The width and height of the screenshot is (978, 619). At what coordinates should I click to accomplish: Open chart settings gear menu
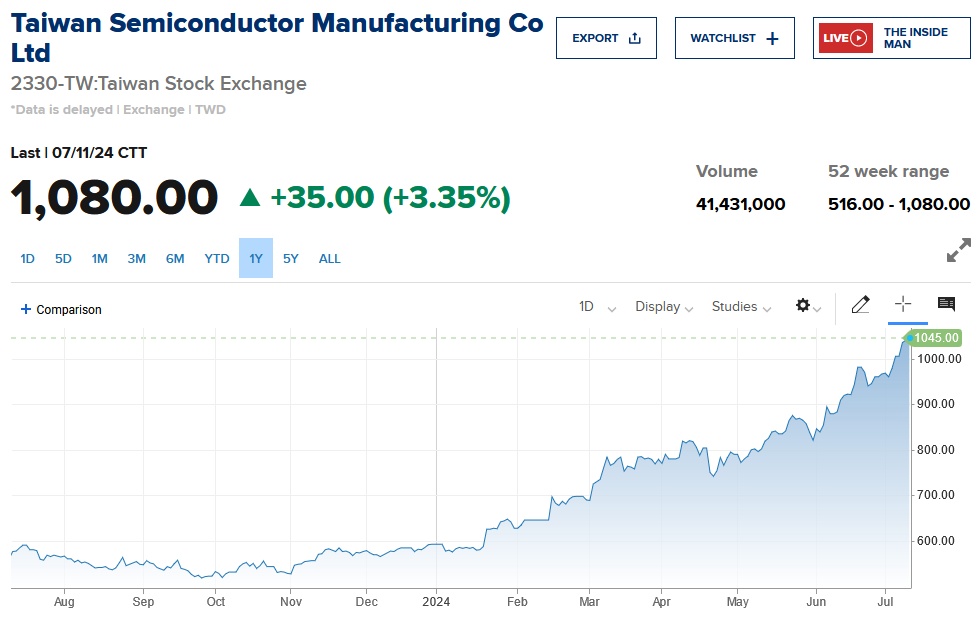(x=803, y=306)
